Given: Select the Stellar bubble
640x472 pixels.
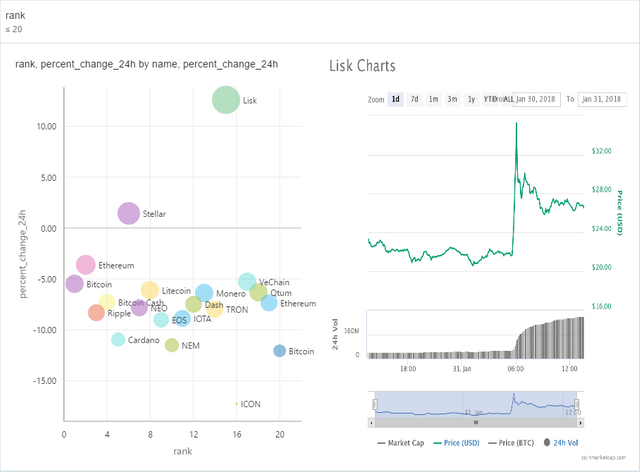Looking at the screenshot, I should pos(129,213).
